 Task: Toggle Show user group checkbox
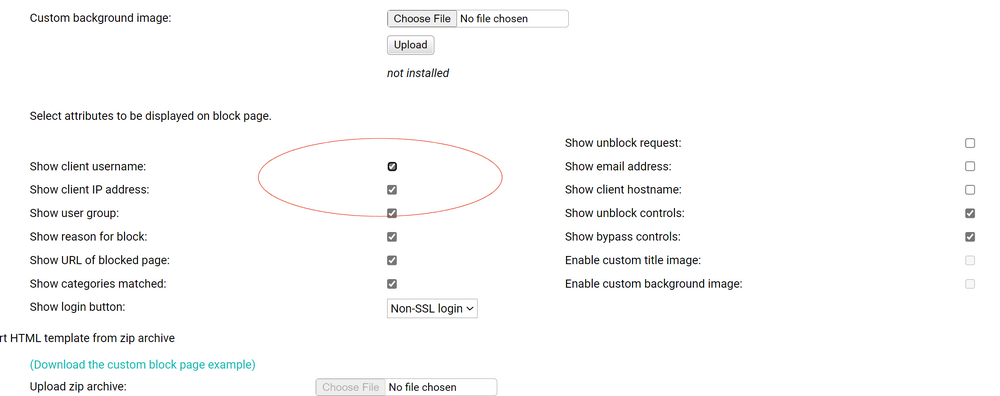coord(392,214)
